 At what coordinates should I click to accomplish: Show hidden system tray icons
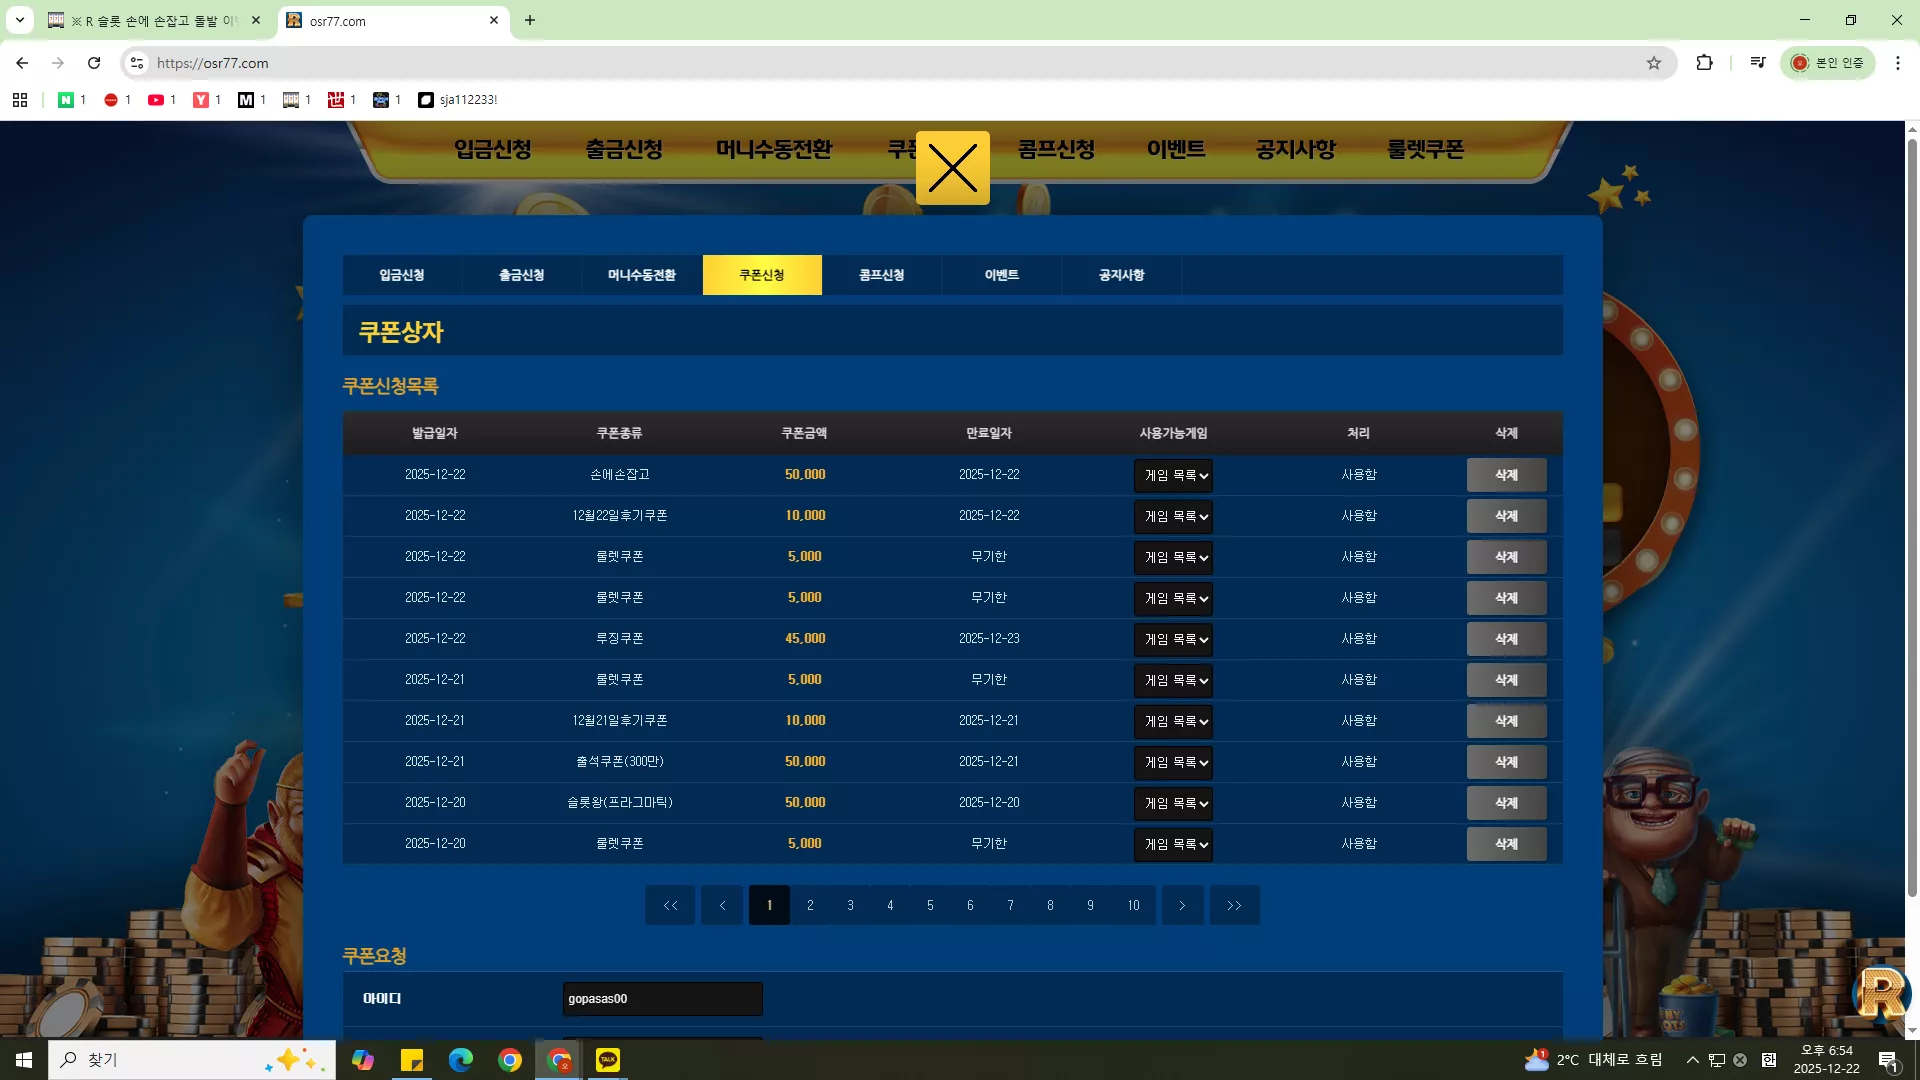1692,1060
